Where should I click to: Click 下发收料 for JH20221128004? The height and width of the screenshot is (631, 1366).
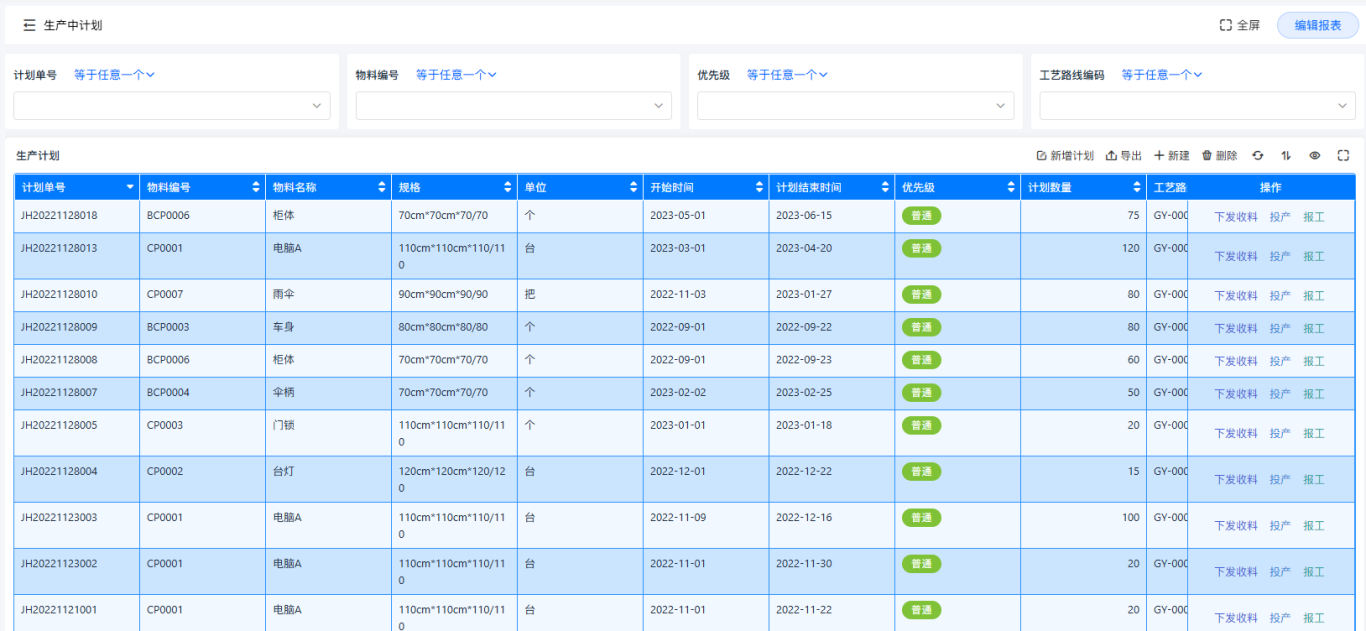click(x=1236, y=480)
